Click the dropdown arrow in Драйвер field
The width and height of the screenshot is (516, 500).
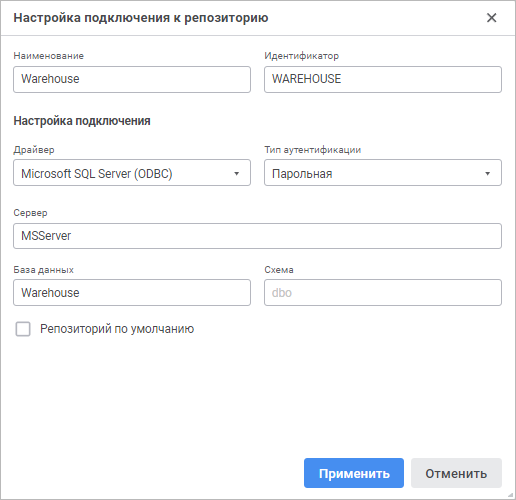pos(236,173)
